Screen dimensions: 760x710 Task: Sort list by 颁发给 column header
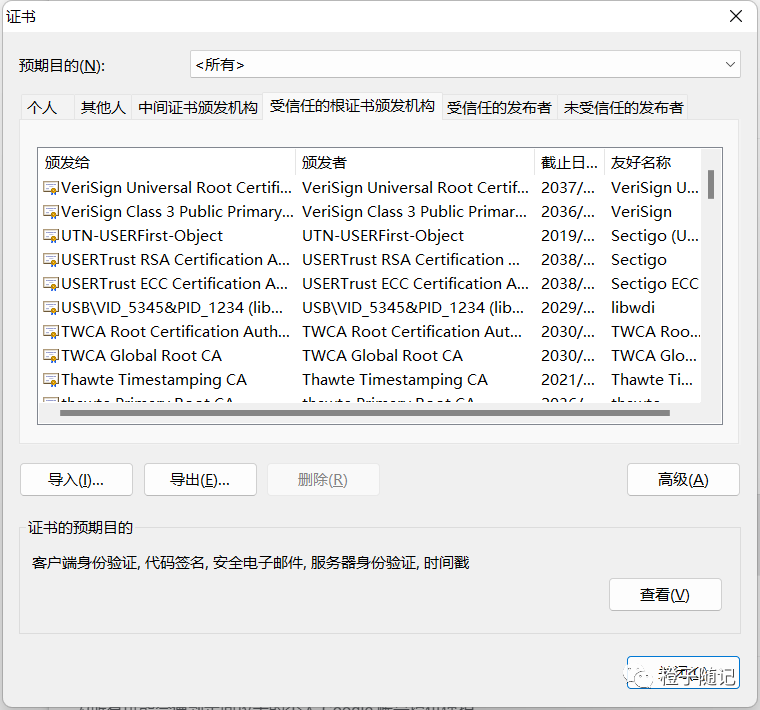167,162
